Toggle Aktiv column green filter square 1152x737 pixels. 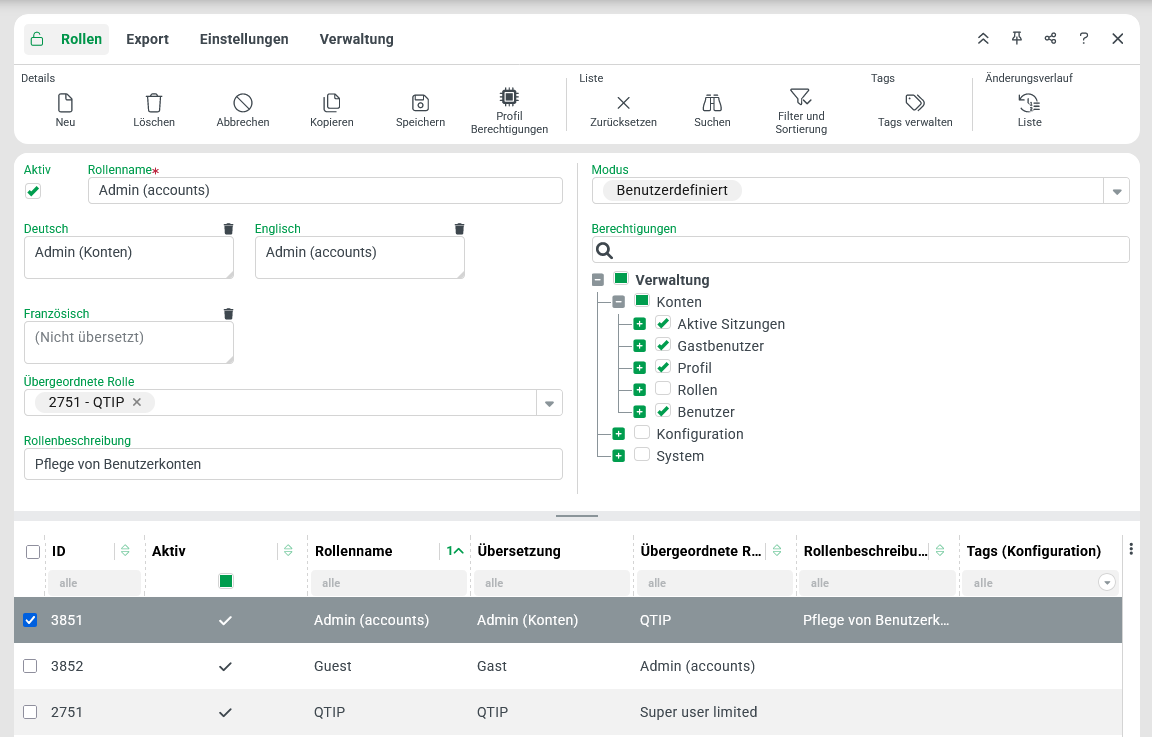click(226, 581)
